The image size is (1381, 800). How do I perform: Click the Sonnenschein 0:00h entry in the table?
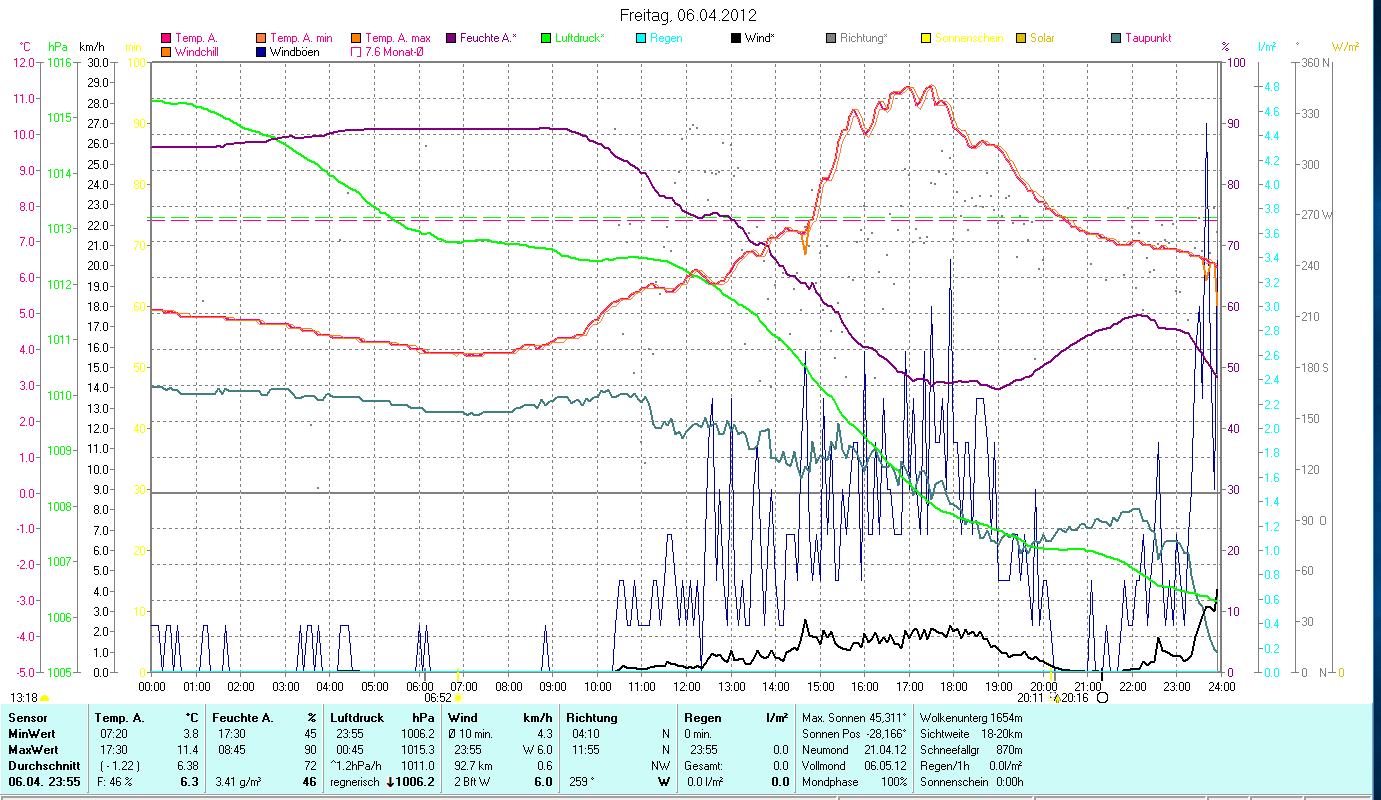971,782
